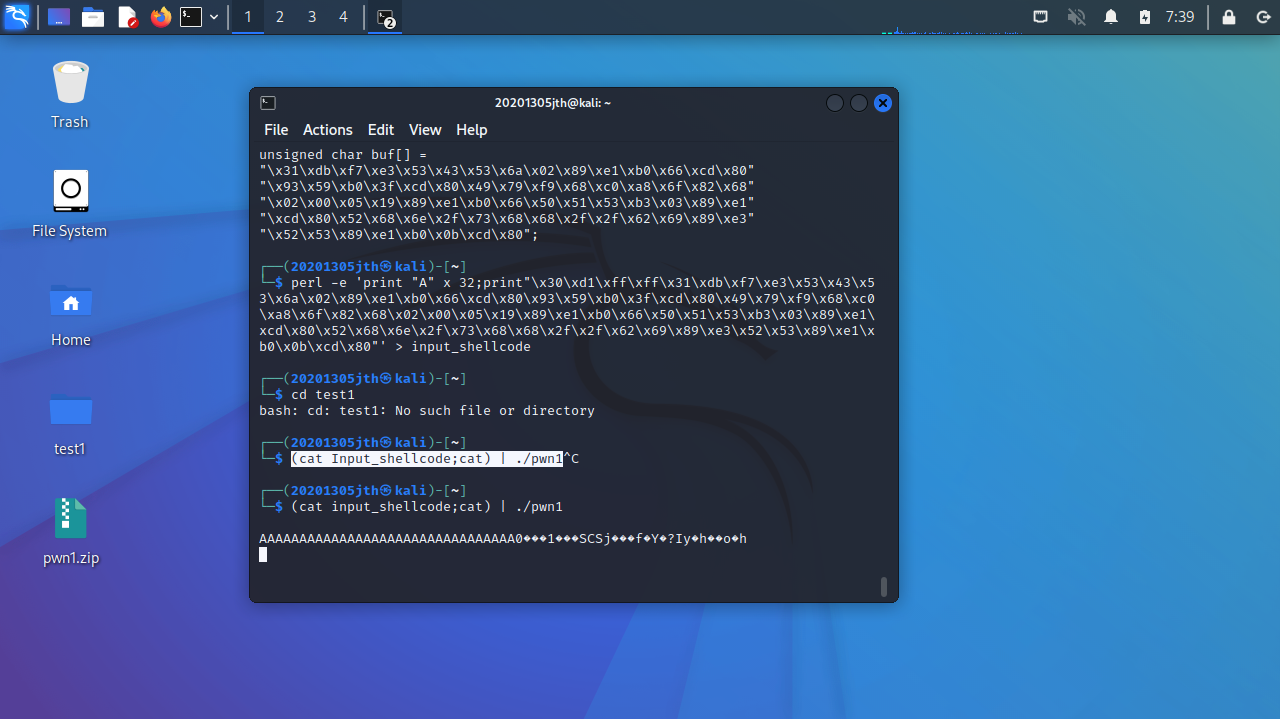
Task: Switch to workspace 4
Action: coord(343,17)
